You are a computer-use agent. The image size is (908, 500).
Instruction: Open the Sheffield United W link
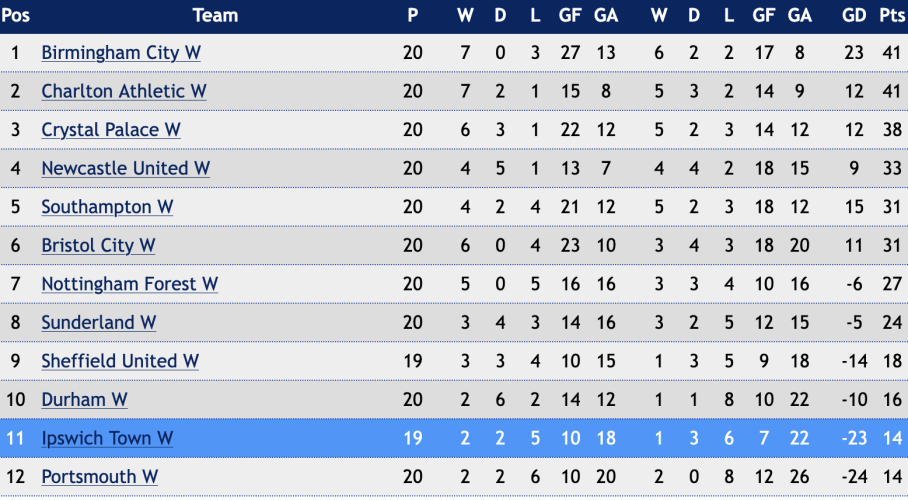[x=120, y=361]
